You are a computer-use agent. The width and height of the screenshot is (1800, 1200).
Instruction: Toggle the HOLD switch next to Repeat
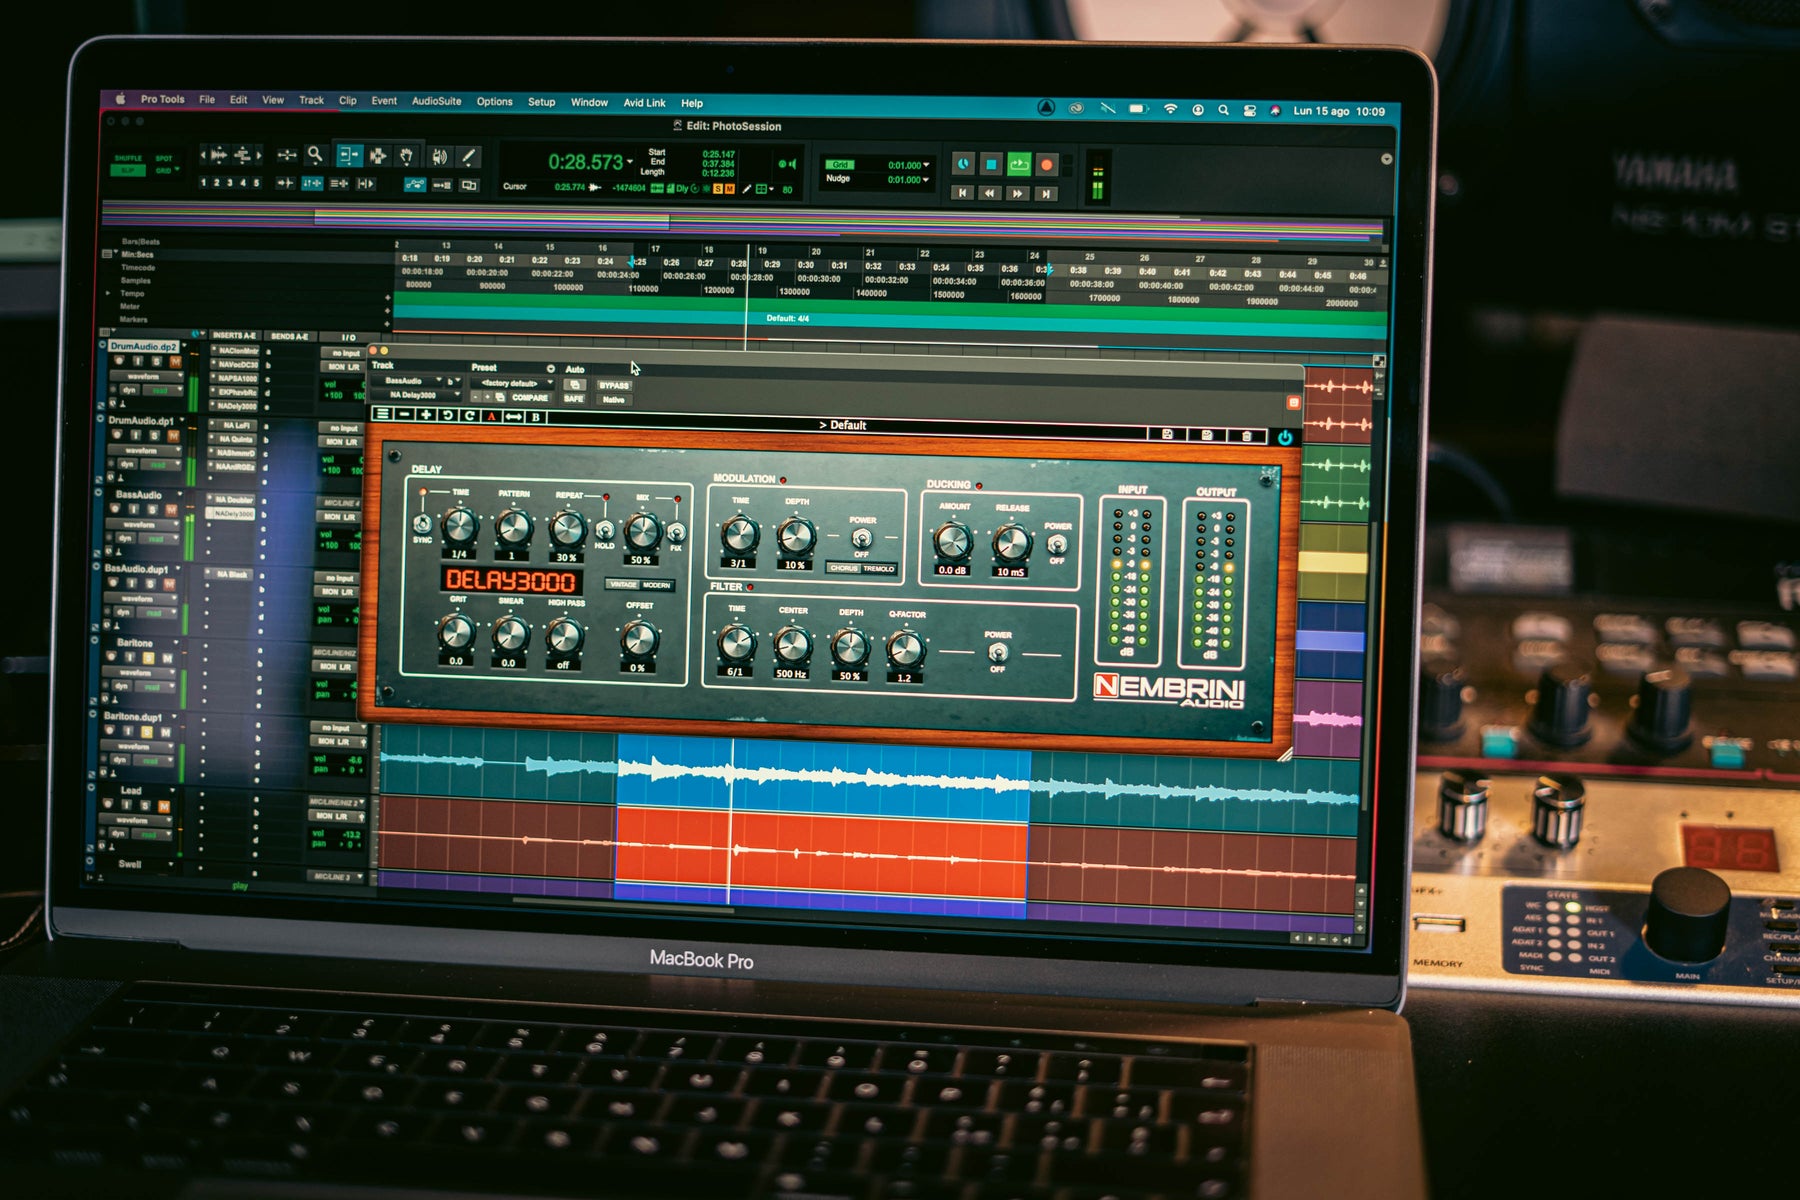click(x=605, y=530)
